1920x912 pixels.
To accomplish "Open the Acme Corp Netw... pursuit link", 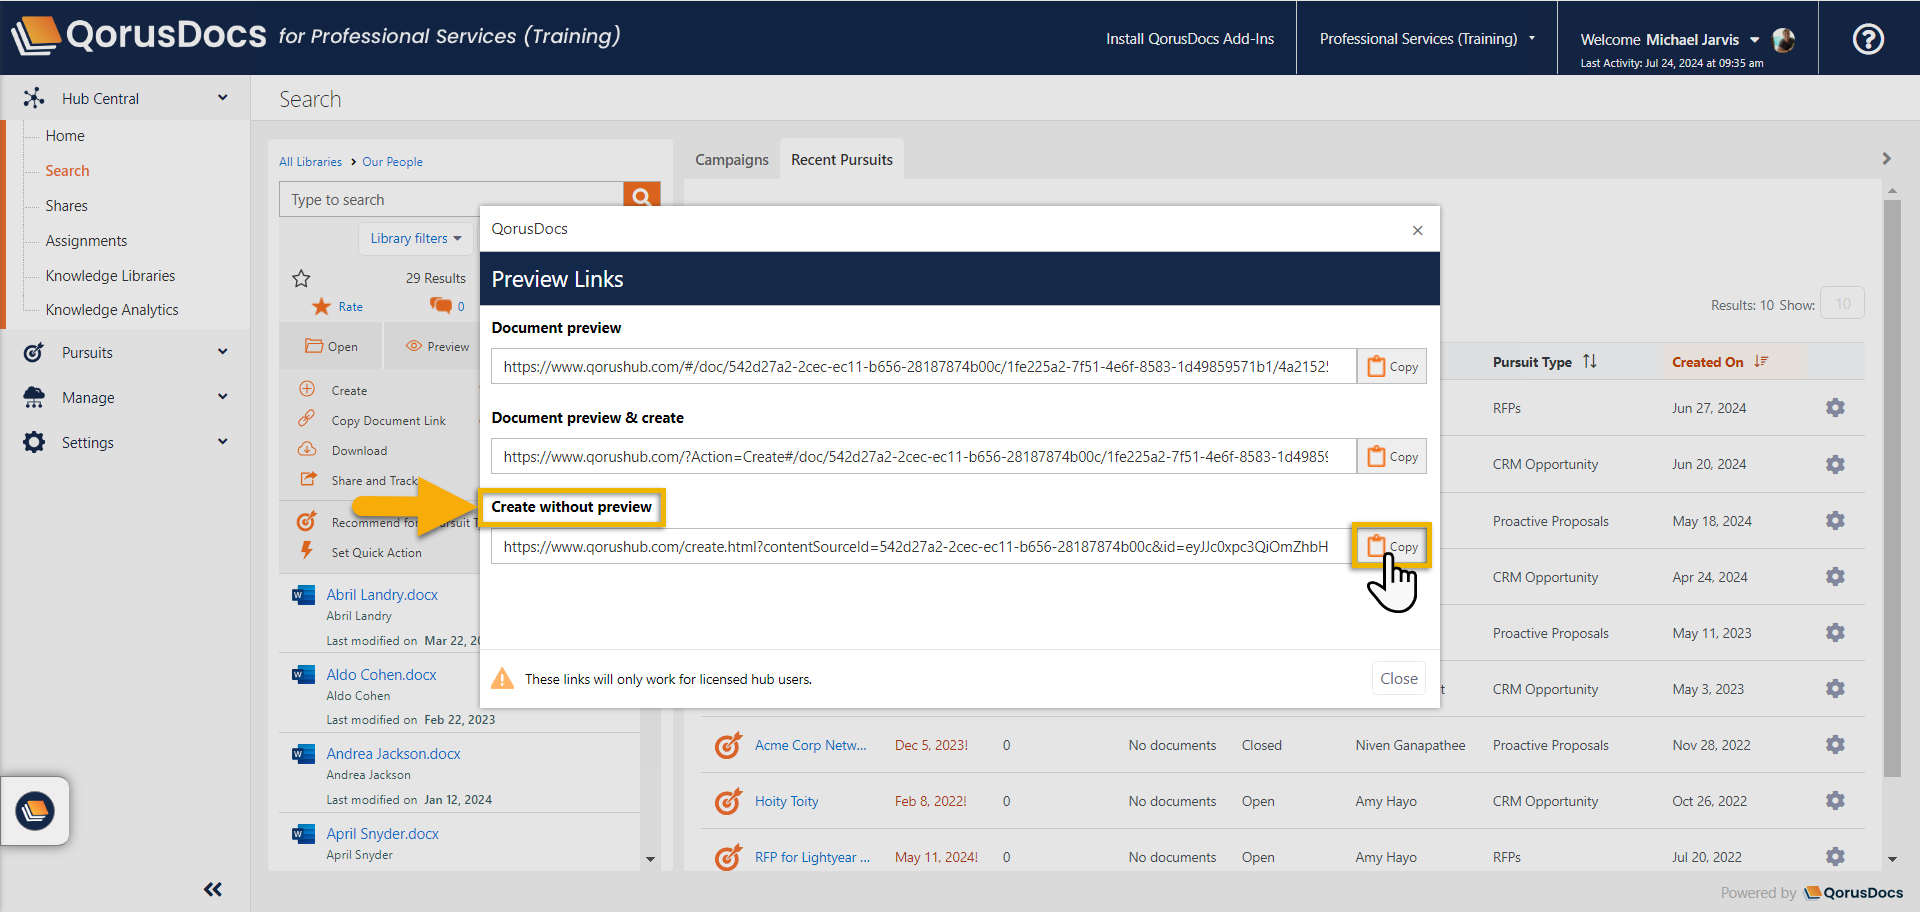I will (810, 745).
